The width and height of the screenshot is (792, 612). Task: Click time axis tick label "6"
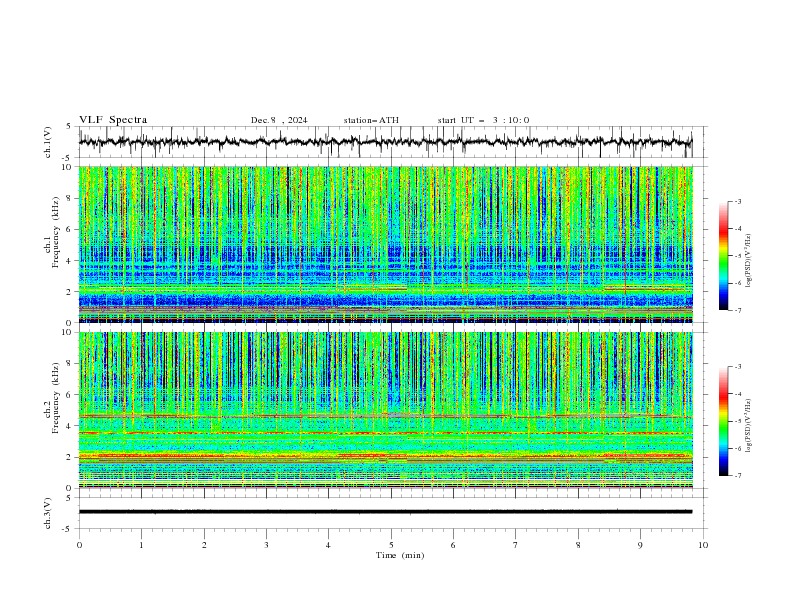pos(454,545)
